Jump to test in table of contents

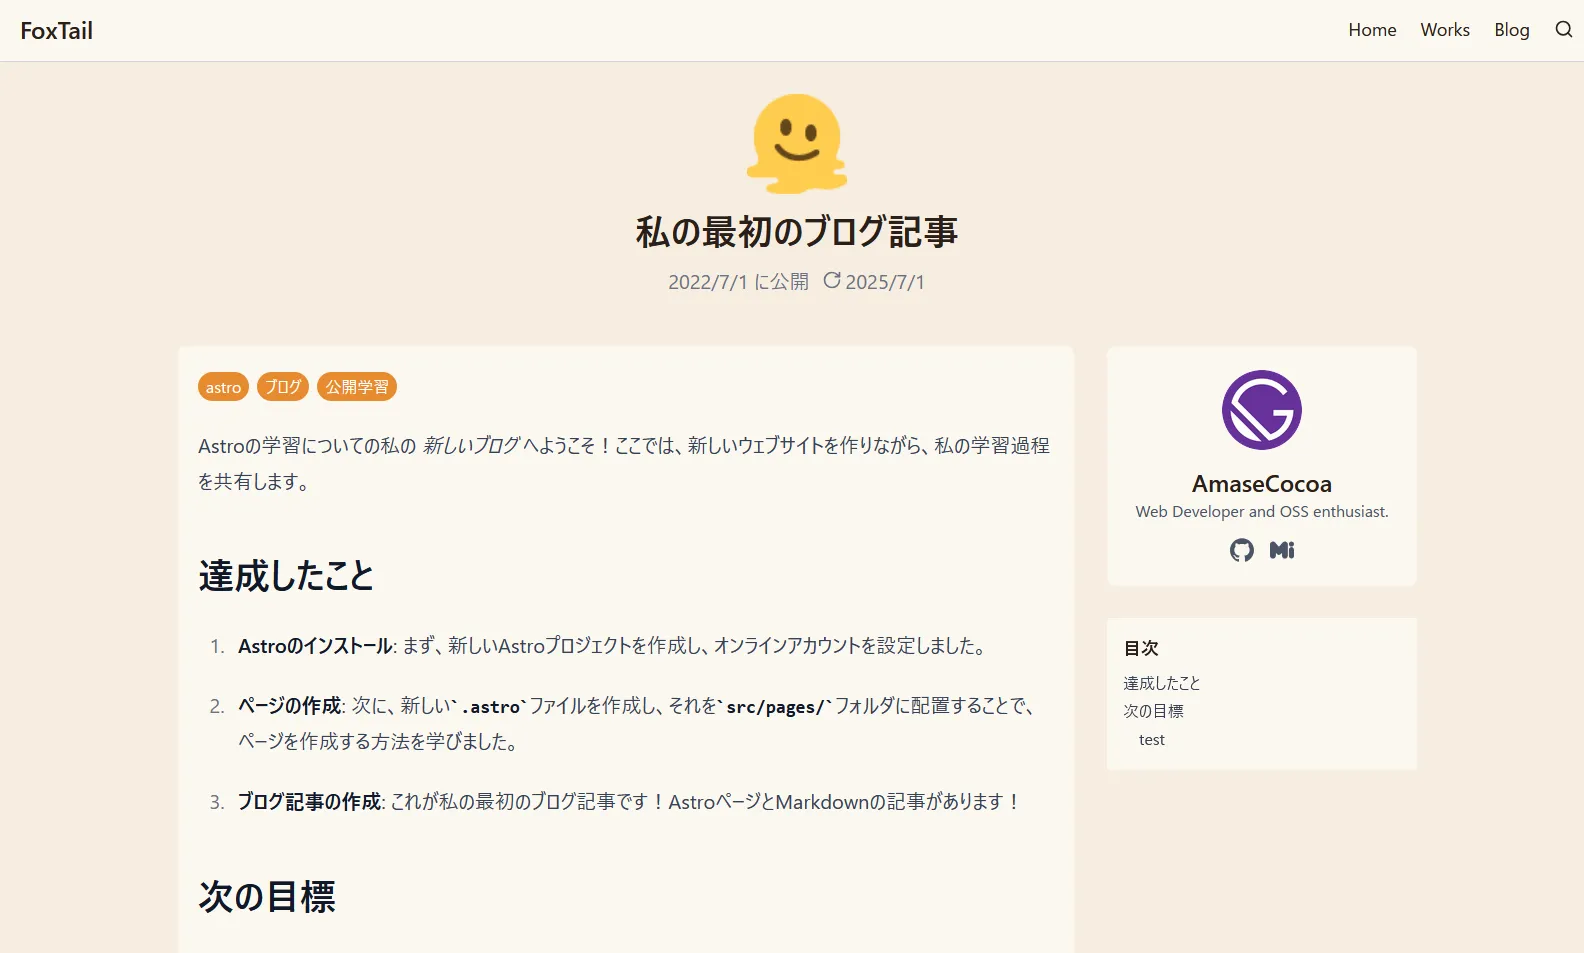[1152, 740]
